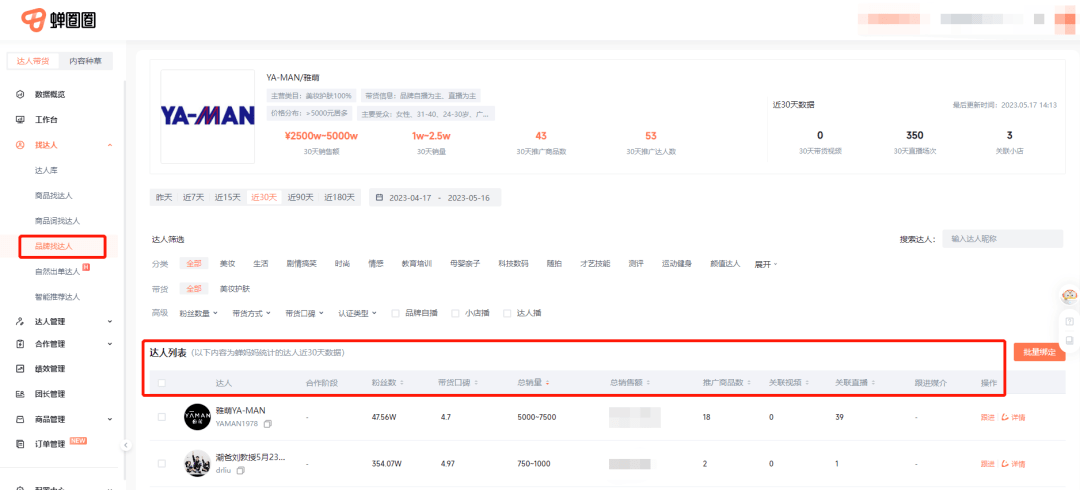Click the 商品管理 sidebar icon
The image size is (1080, 490).
[21, 419]
